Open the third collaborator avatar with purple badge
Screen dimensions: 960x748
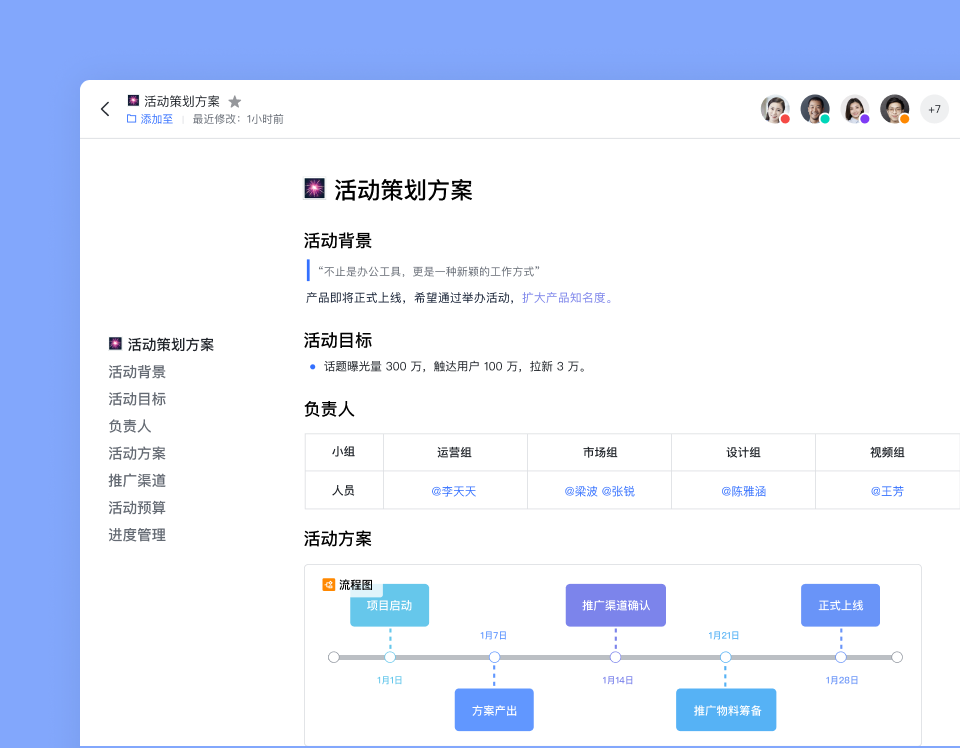[x=855, y=109]
